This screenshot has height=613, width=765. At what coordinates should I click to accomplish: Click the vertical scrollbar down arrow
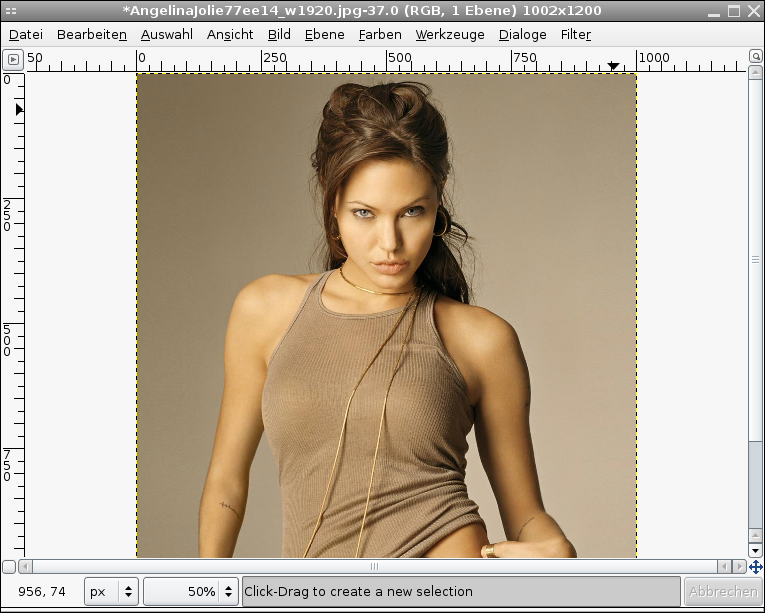click(755, 550)
